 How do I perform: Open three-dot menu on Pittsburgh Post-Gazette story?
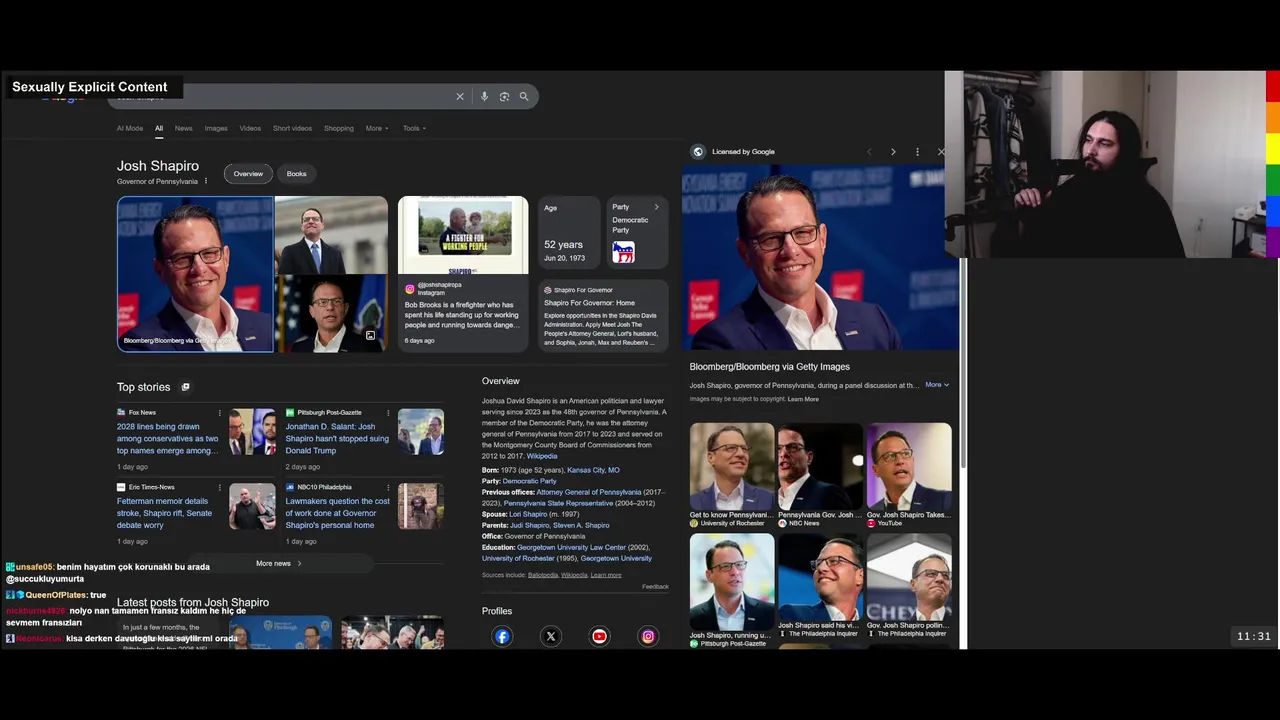click(x=389, y=413)
